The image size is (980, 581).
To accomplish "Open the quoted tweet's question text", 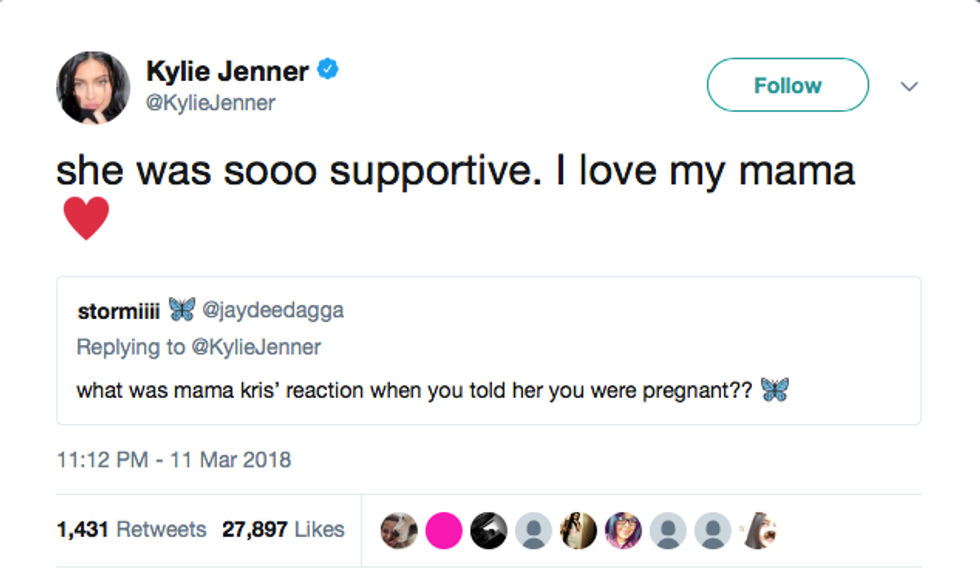I will (414, 389).
